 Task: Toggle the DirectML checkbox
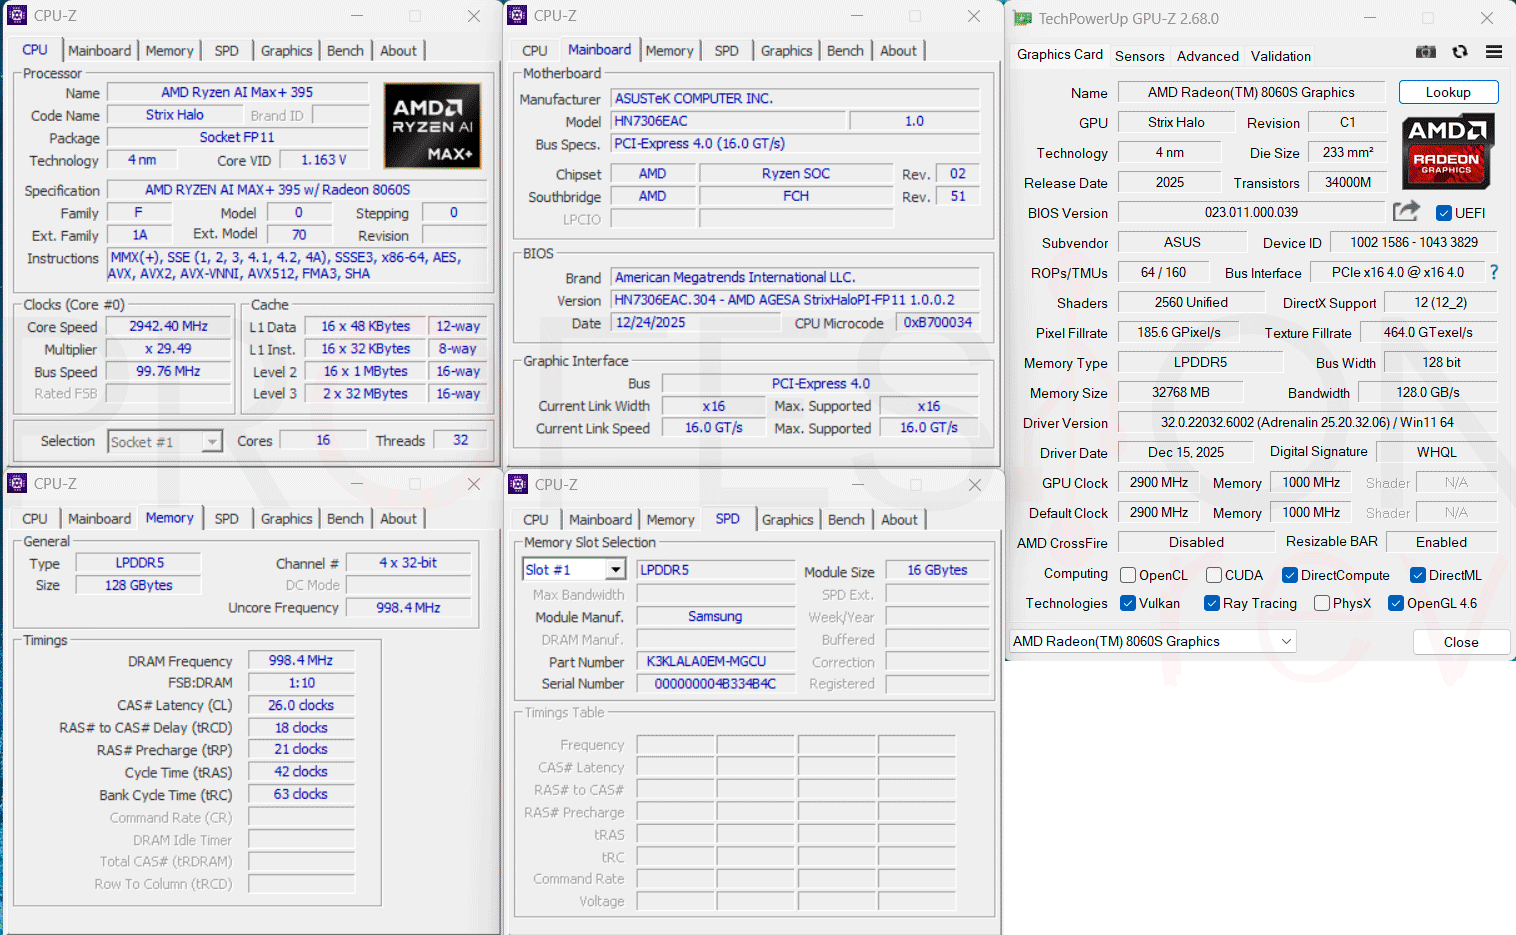[1418, 575]
